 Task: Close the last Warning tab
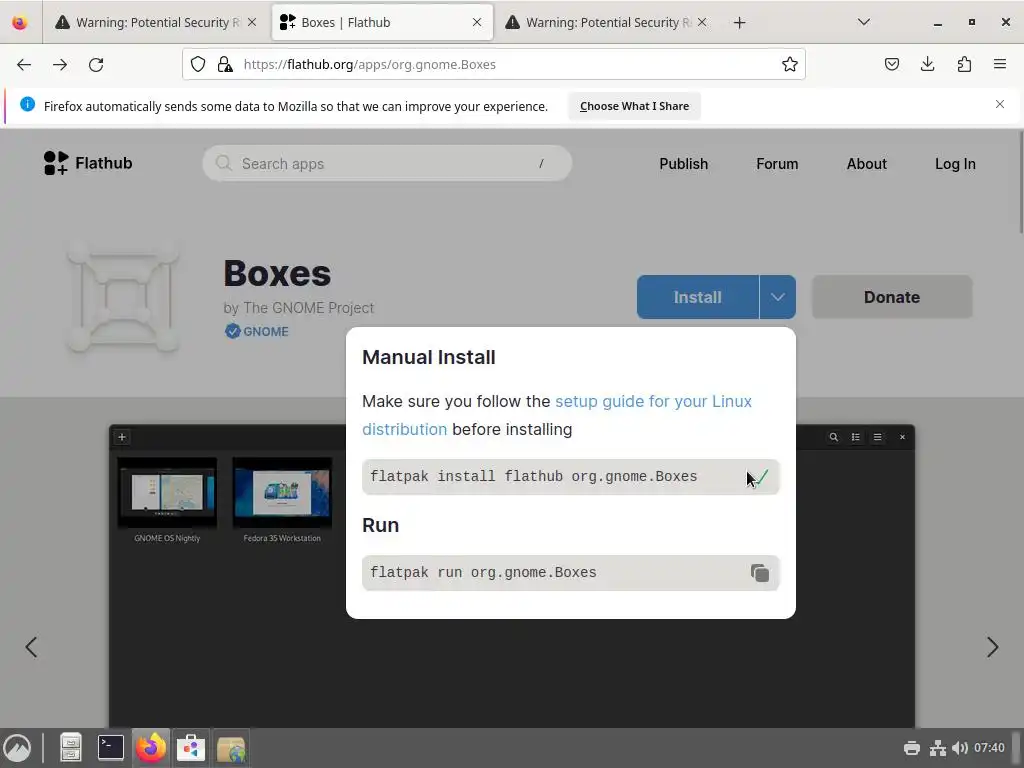coord(702,22)
